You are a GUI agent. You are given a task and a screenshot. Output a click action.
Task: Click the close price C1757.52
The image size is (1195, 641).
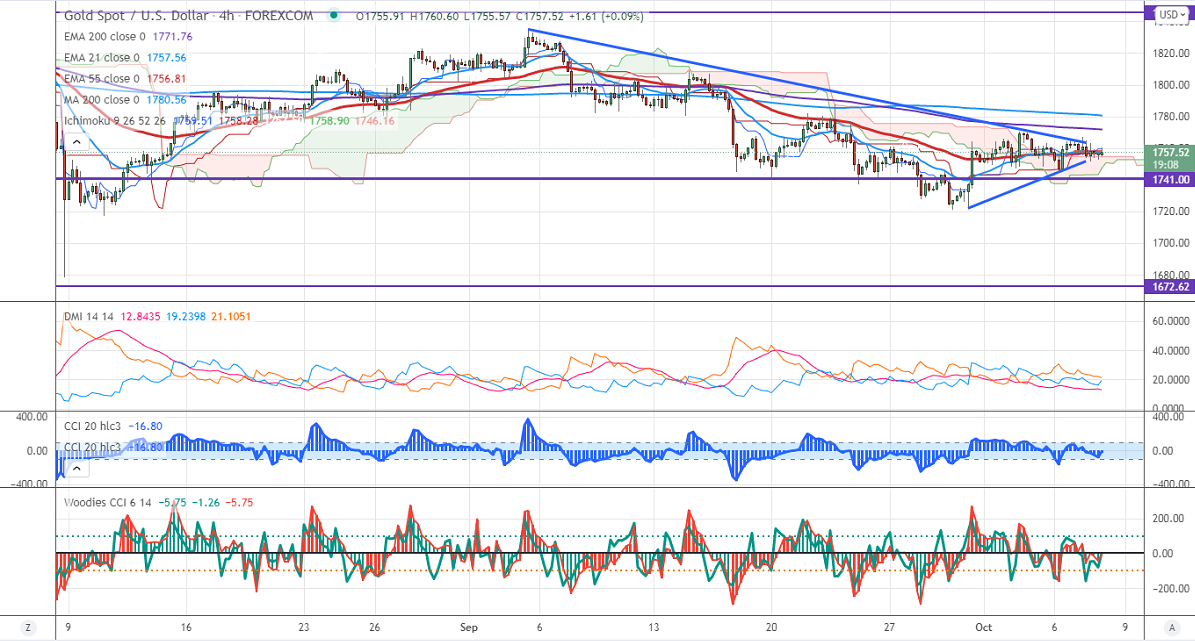(x=540, y=15)
